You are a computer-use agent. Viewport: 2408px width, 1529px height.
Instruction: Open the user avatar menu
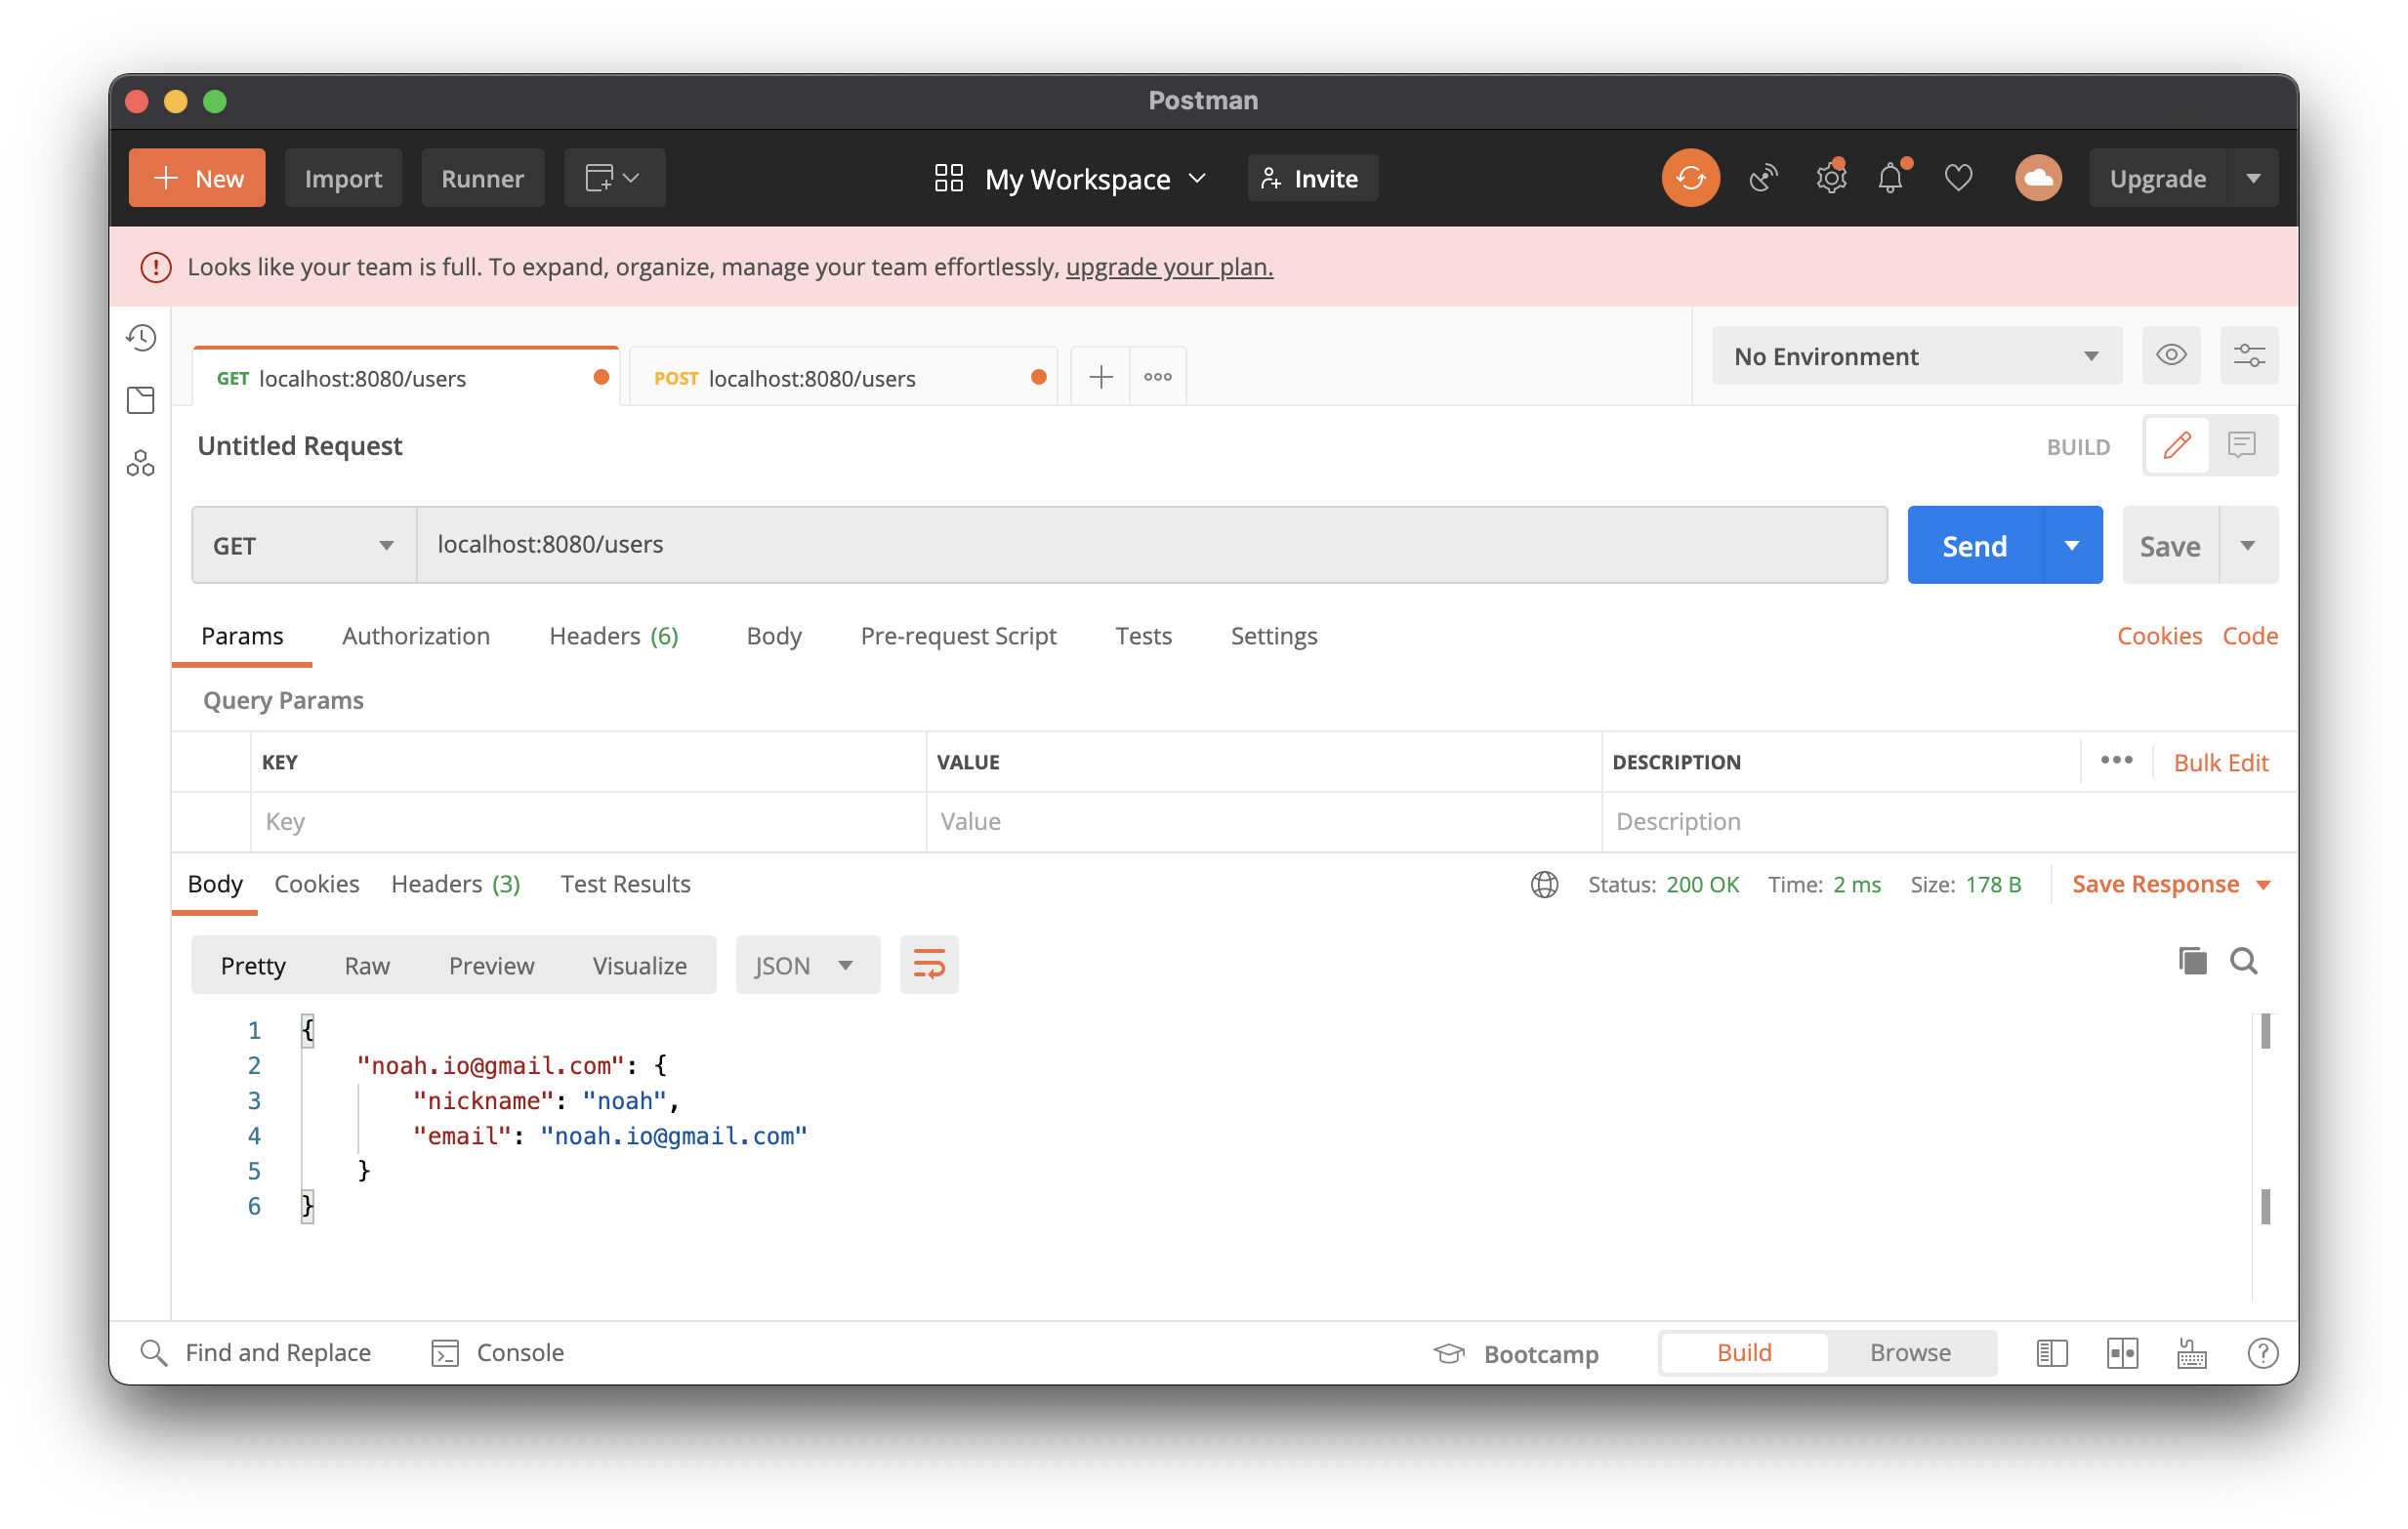click(x=2038, y=178)
